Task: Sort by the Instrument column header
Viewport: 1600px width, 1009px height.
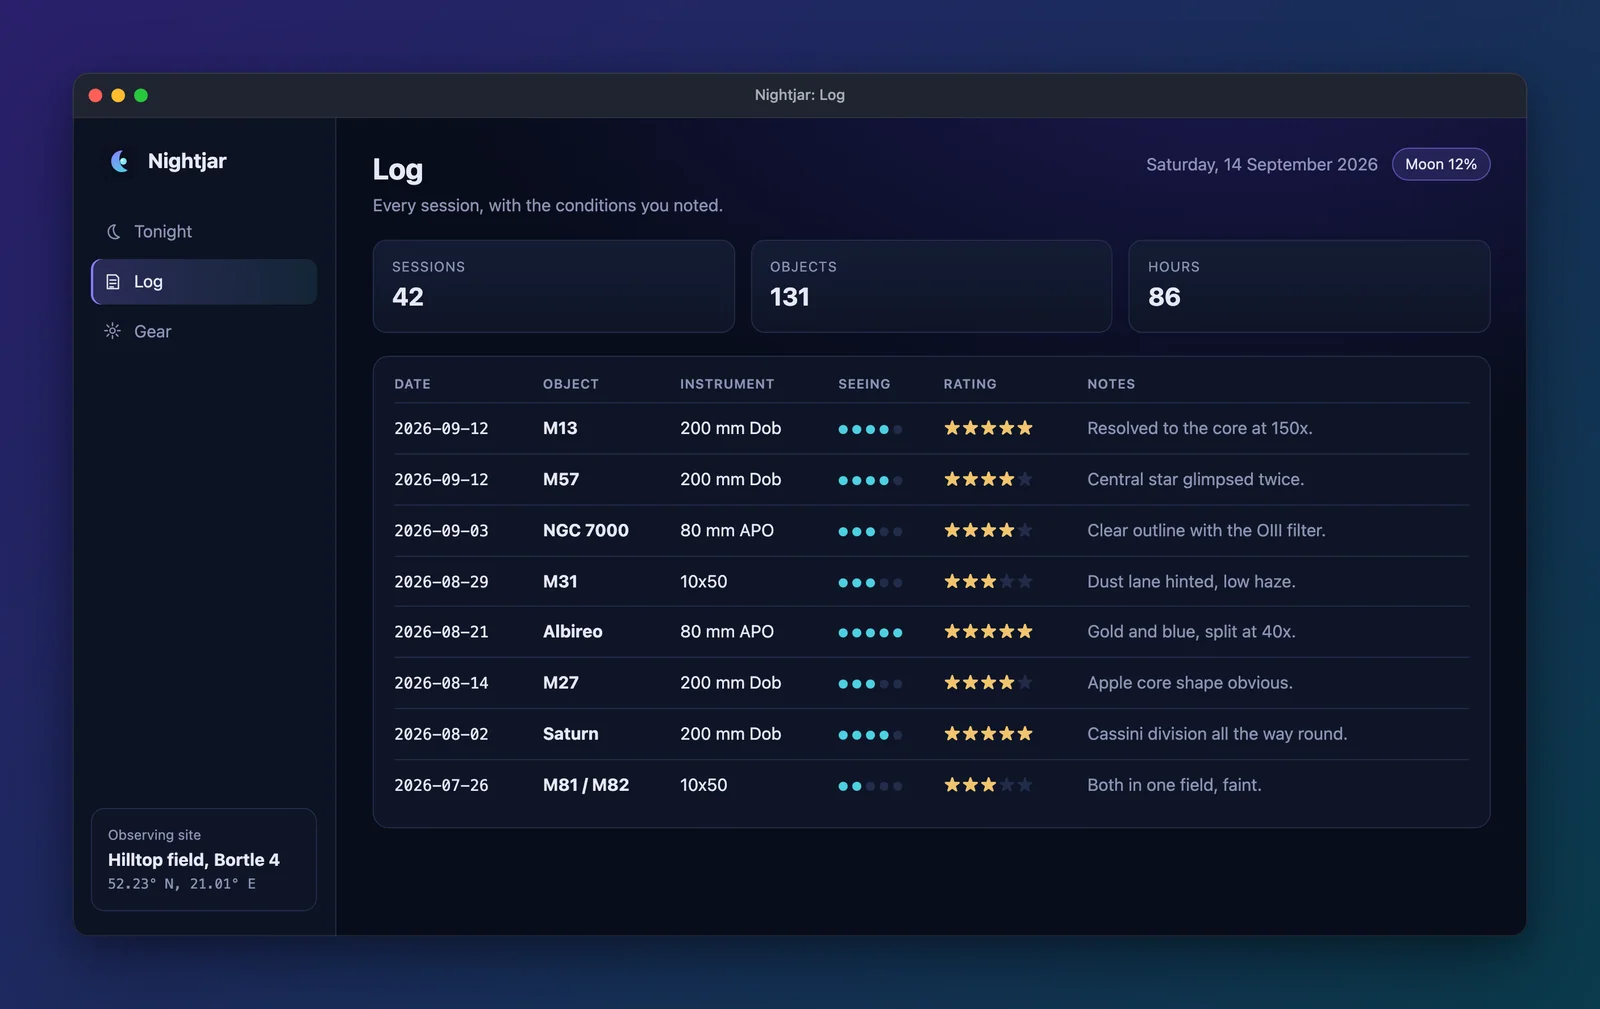Action: [x=727, y=384]
